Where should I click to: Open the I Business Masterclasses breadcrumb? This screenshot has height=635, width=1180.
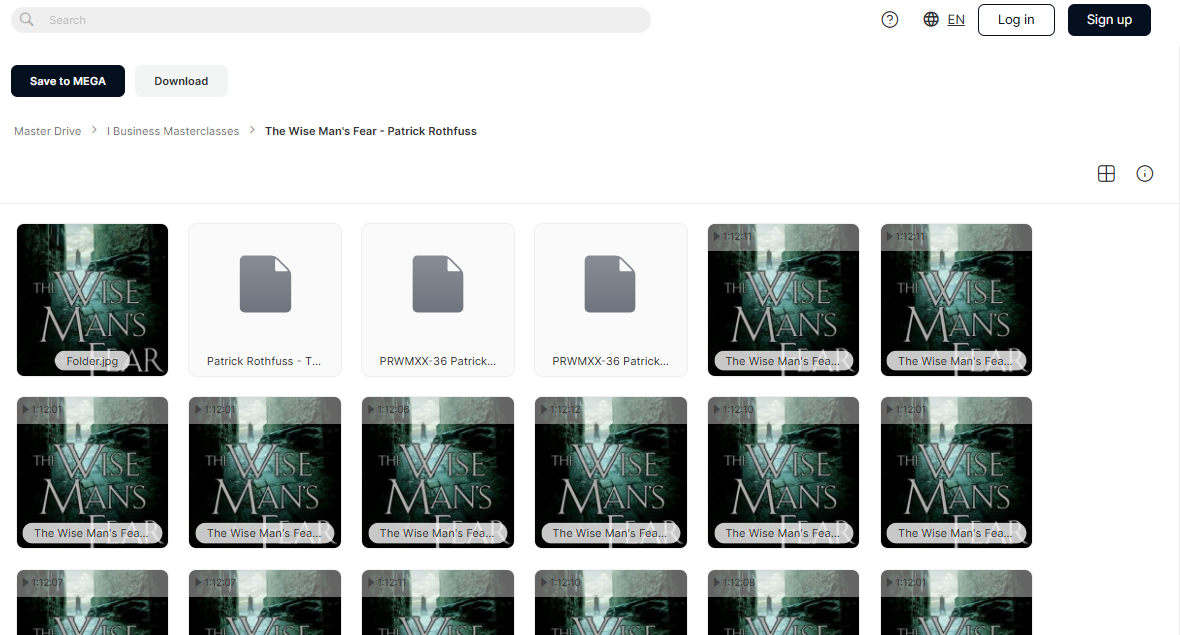(x=173, y=131)
